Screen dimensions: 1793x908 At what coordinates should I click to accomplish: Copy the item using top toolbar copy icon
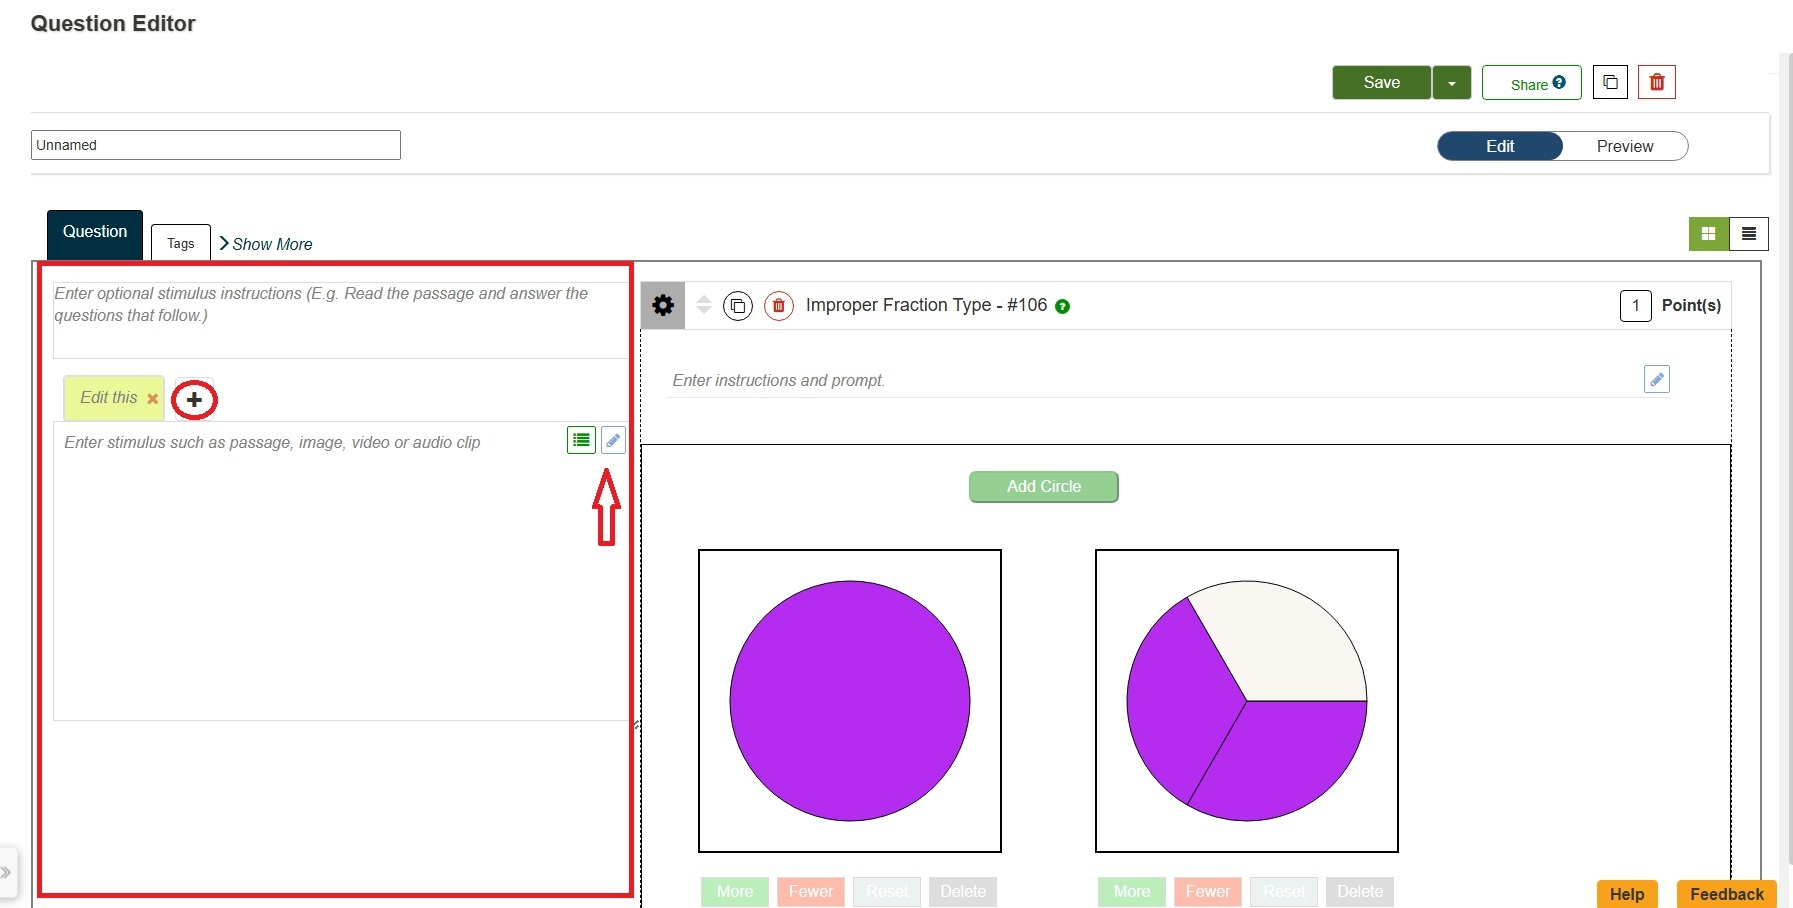pos(1610,82)
